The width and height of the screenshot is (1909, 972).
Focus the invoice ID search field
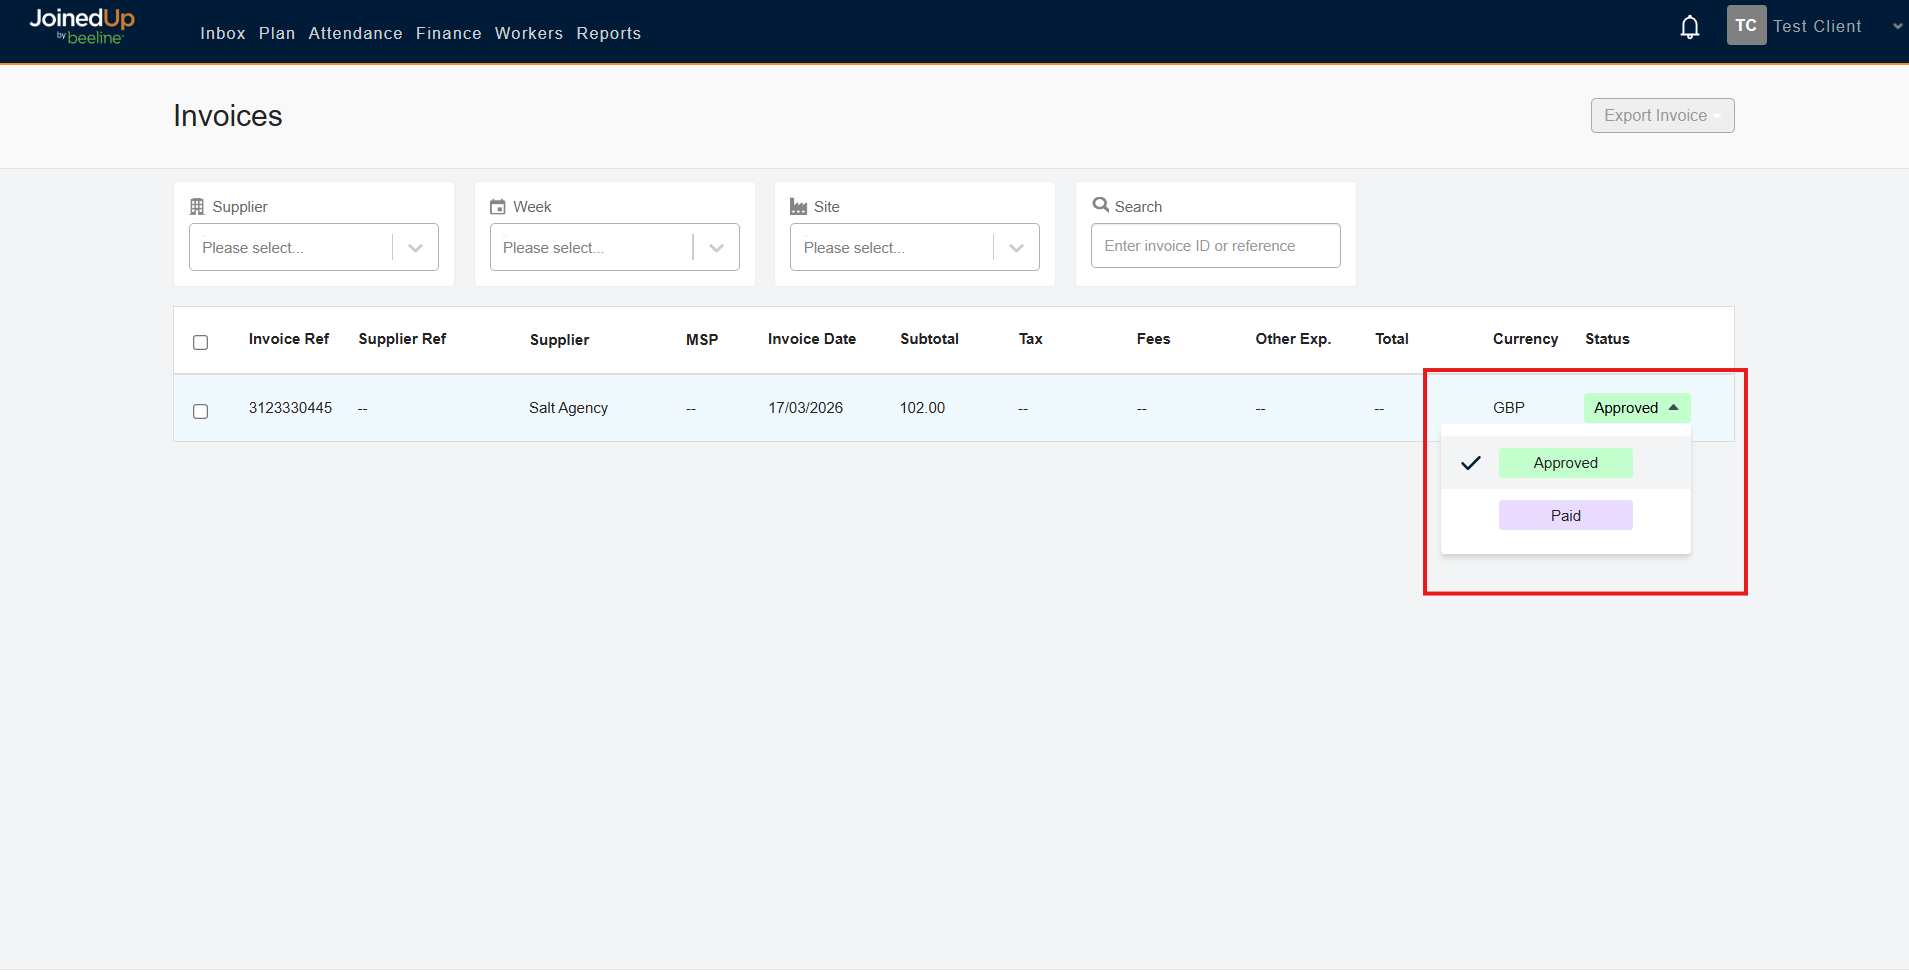tap(1215, 246)
